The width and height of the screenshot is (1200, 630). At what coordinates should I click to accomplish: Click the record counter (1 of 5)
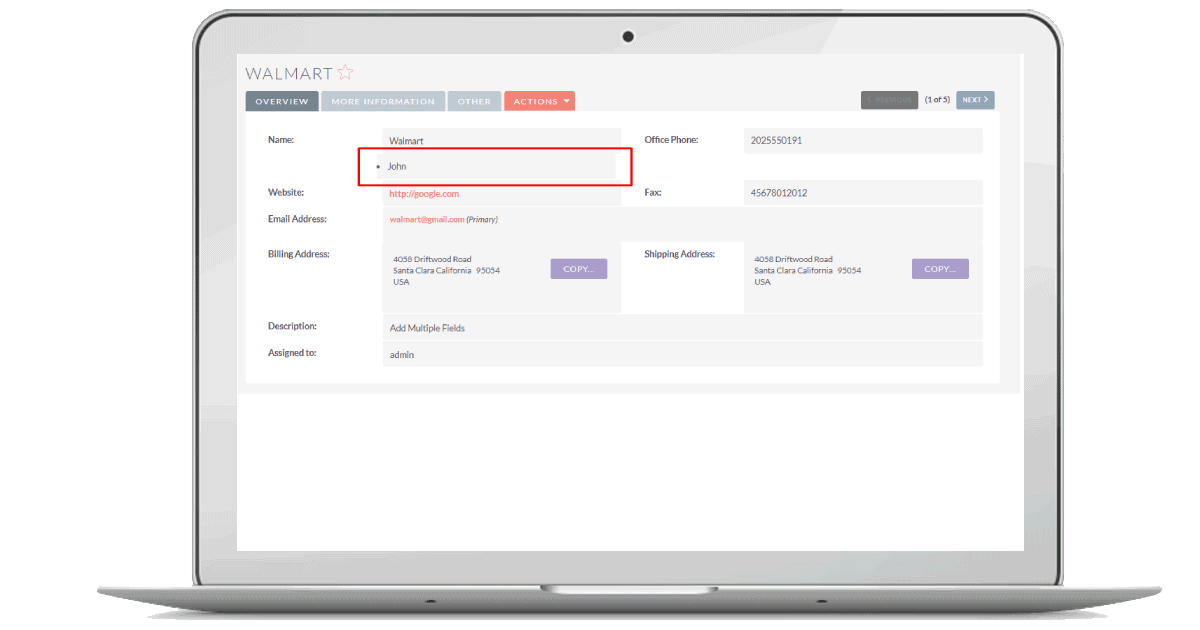pos(937,100)
